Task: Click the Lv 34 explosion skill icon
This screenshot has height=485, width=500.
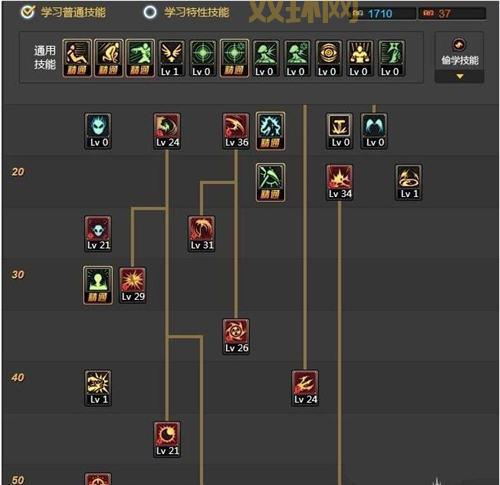Action: [340, 182]
